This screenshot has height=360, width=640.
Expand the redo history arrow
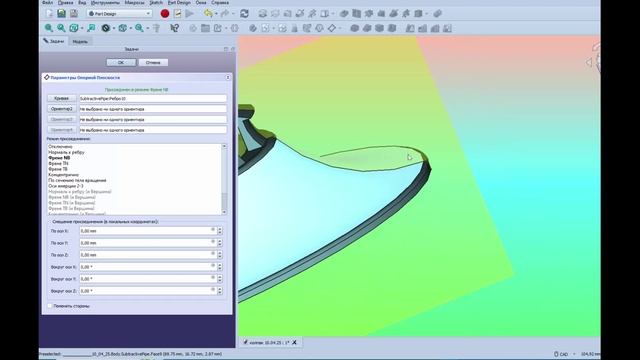233,13
